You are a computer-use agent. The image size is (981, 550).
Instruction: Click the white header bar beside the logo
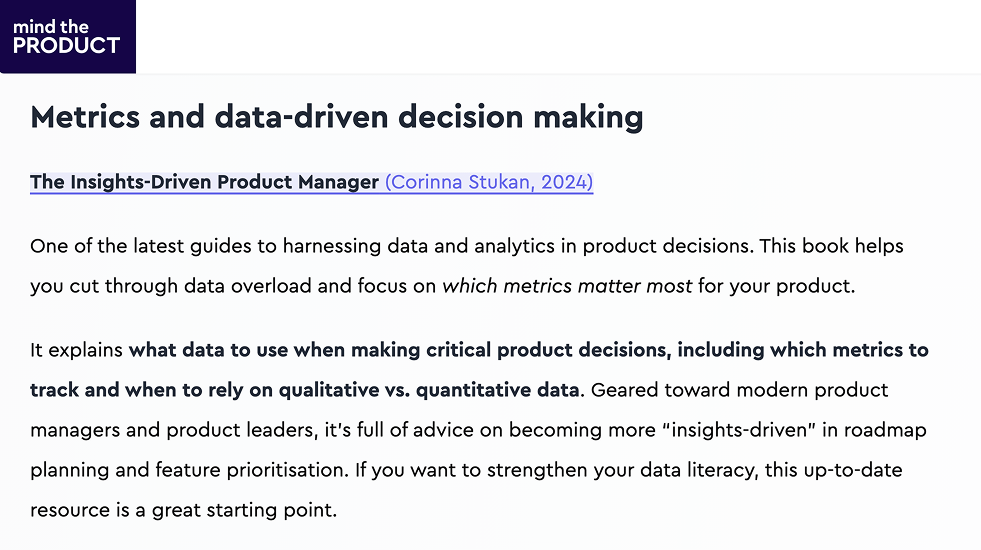558,36
